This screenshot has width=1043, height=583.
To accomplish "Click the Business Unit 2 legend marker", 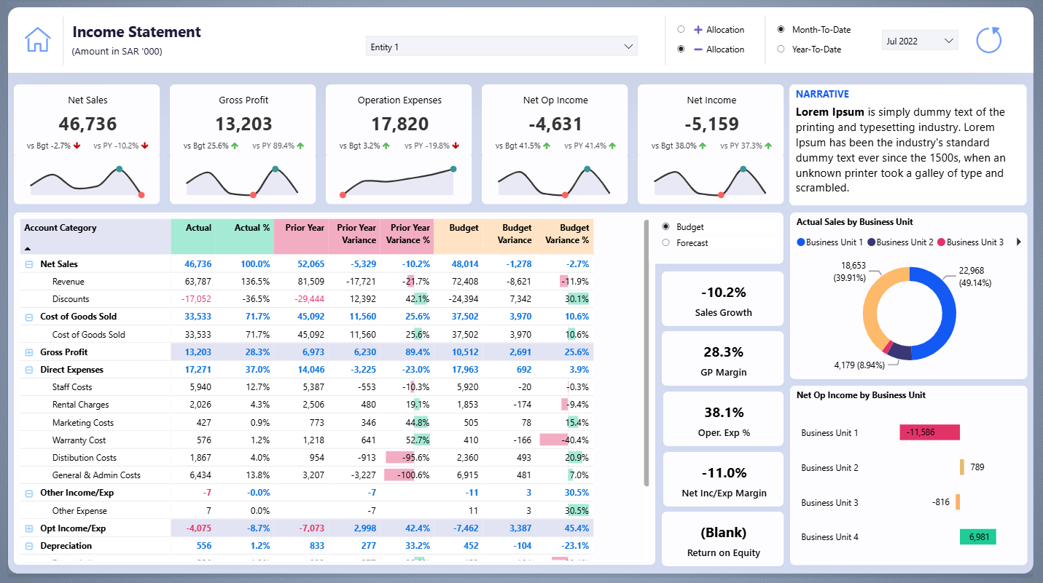I will point(871,241).
